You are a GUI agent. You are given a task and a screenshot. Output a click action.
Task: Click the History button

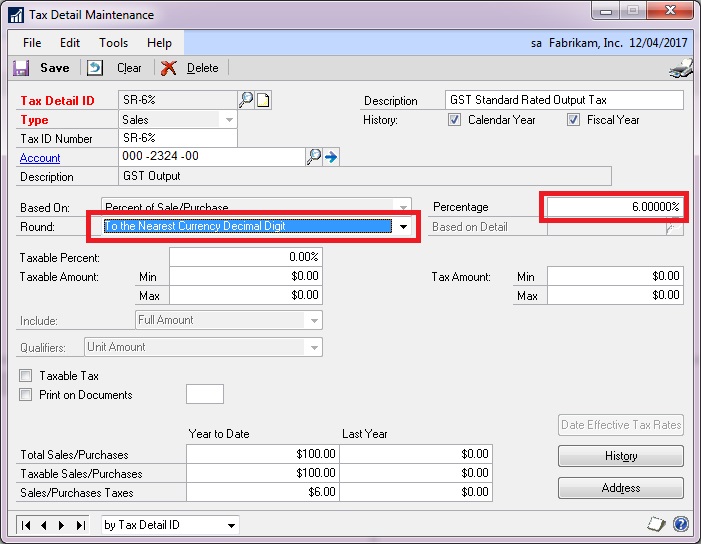621,456
